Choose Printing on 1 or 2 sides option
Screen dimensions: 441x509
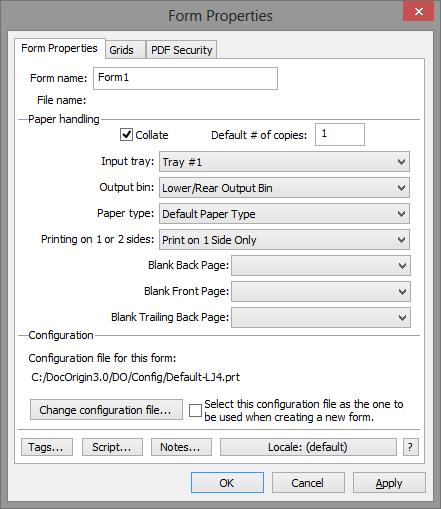[x=284, y=240]
